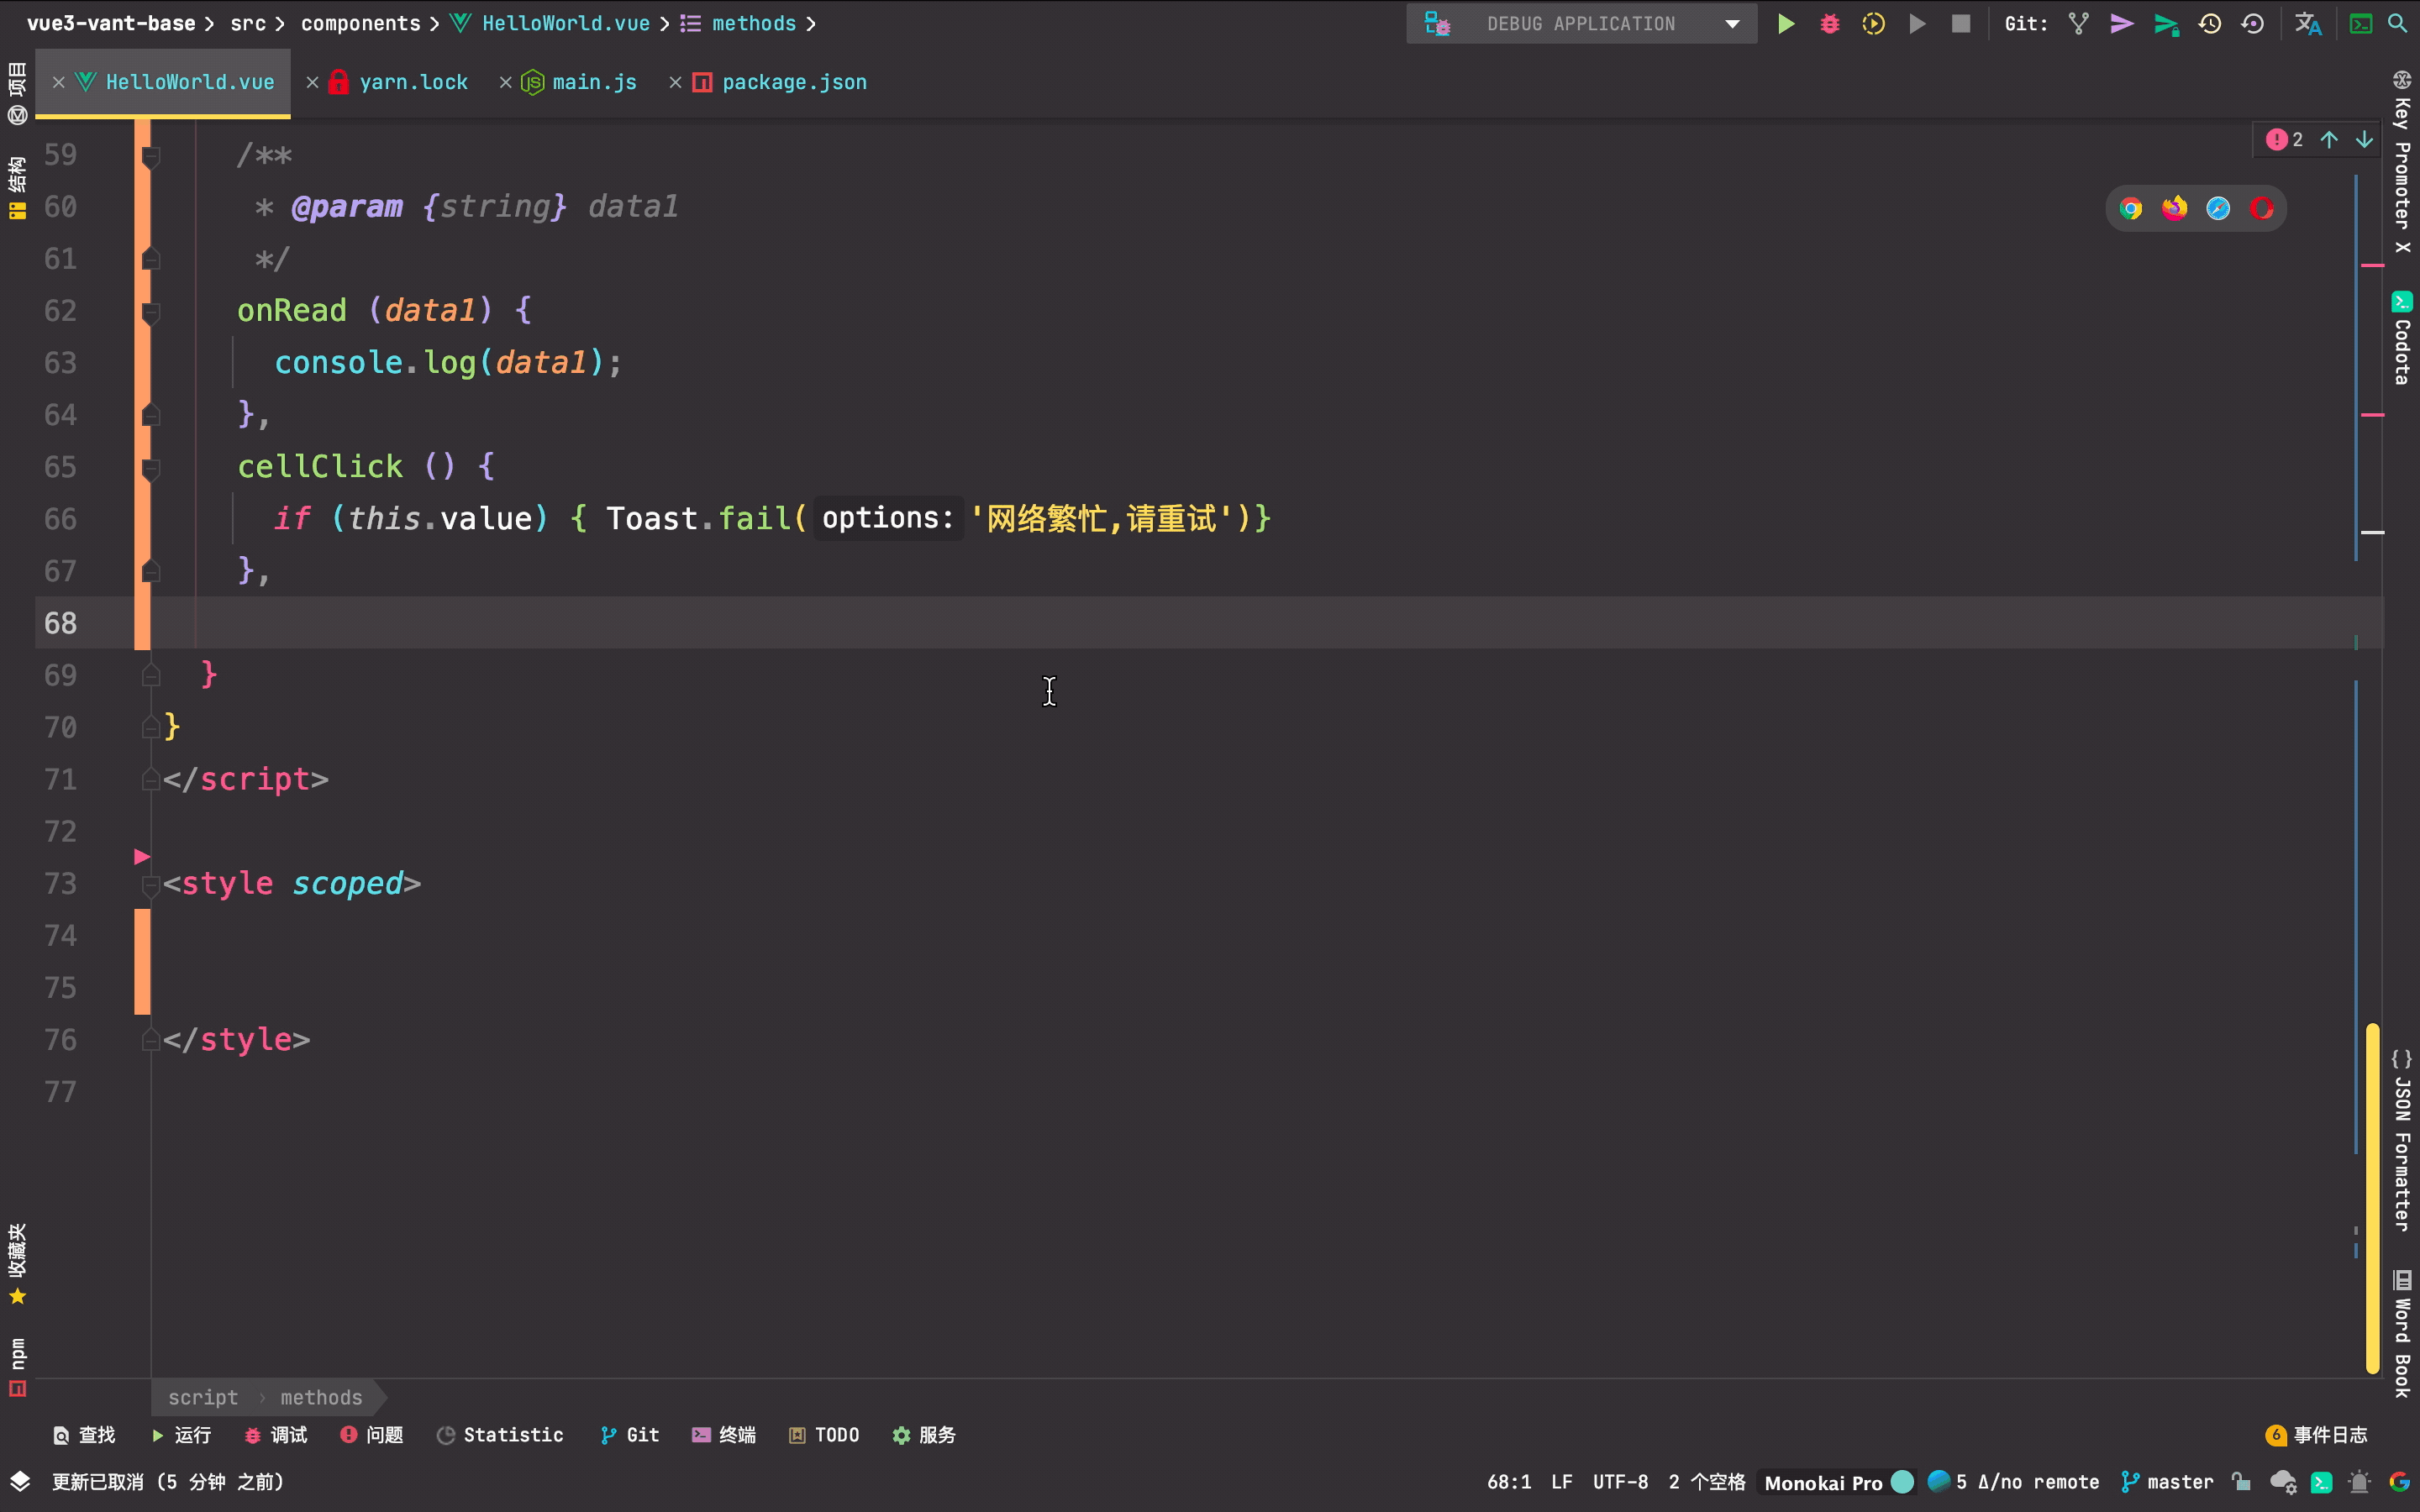Click the Monokai Pro theme color circle
The height and width of the screenshot is (1512, 2420).
tap(1903, 1482)
